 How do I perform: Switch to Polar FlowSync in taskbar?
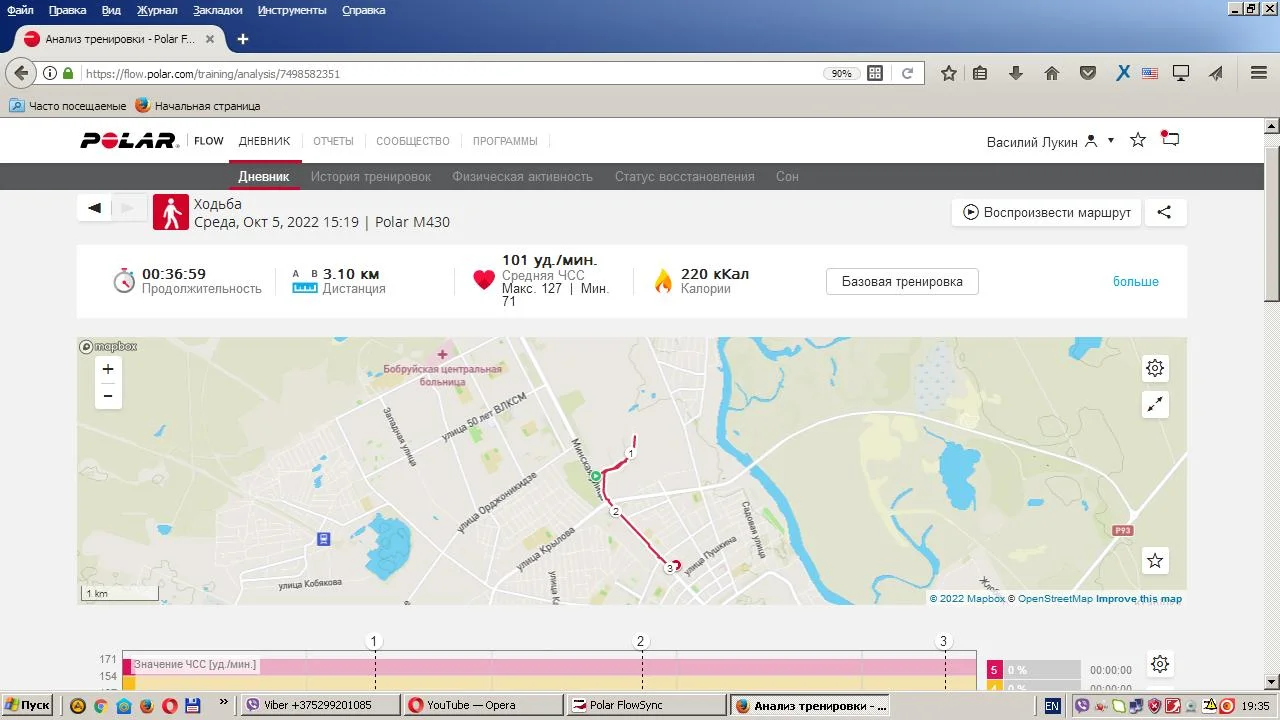point(646,705)
